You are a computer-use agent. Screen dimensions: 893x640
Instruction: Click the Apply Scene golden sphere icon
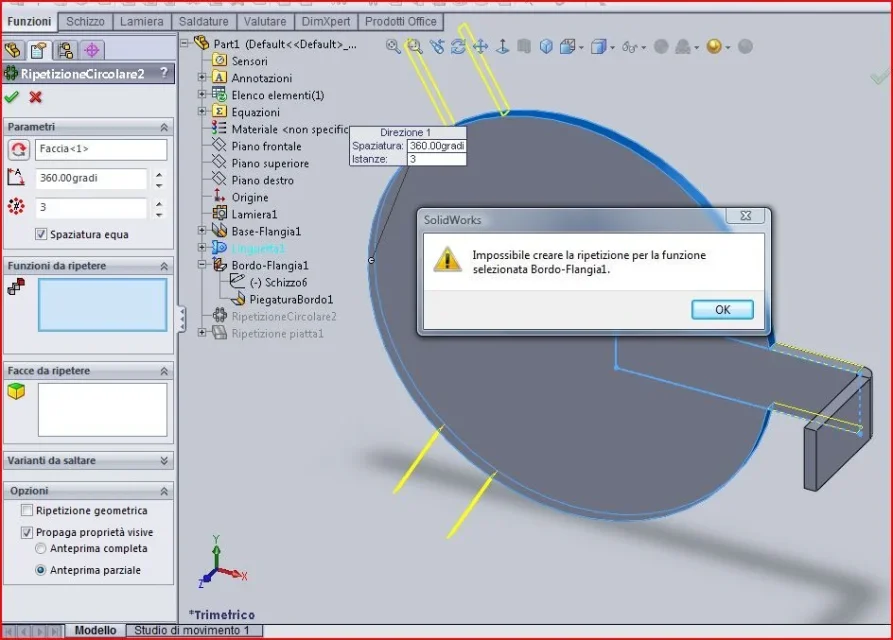click(714, 47)
